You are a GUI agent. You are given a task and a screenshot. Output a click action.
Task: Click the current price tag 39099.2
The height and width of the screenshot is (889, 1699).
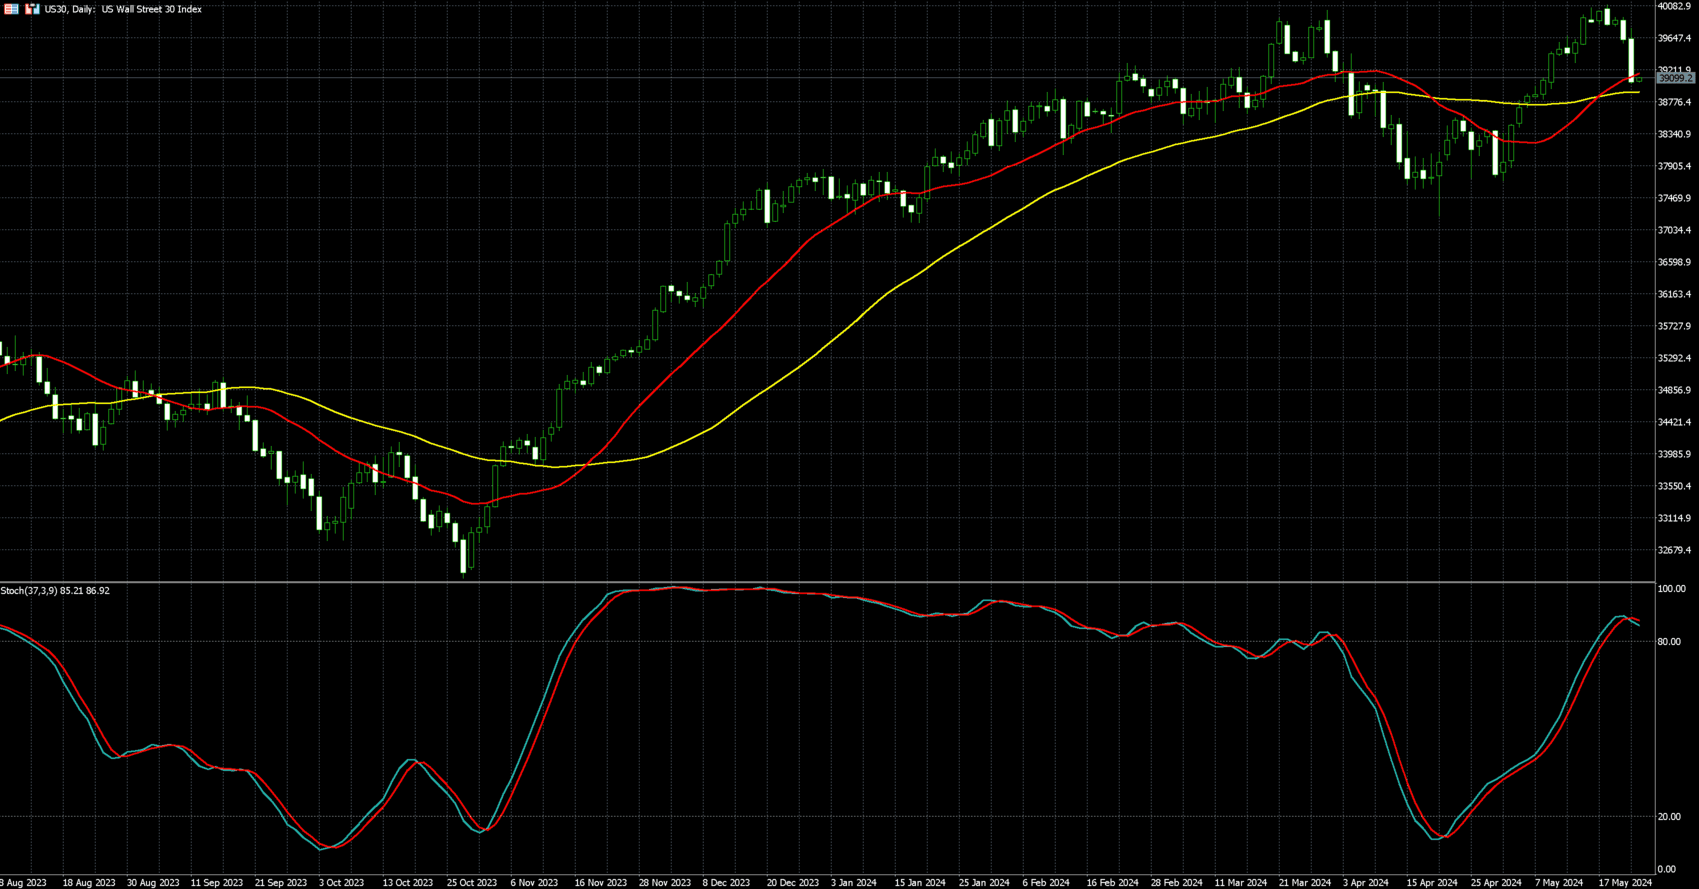[x=1675, y=78]
